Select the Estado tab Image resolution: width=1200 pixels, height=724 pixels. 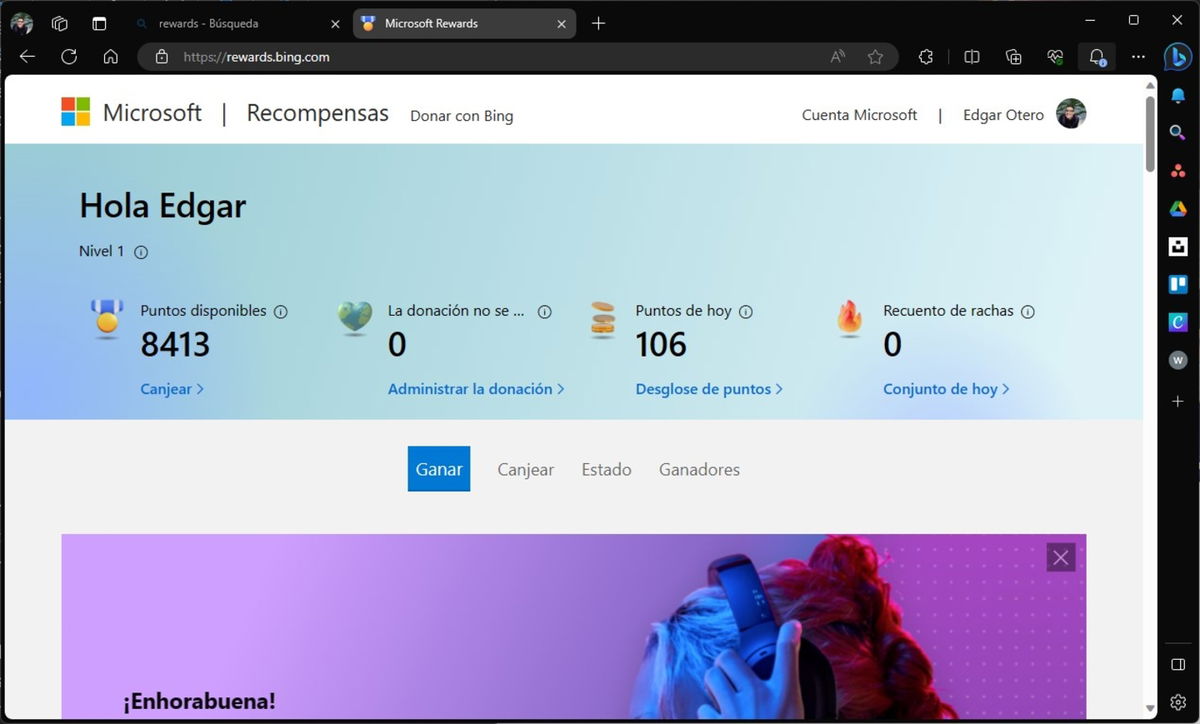coord(606,469)
